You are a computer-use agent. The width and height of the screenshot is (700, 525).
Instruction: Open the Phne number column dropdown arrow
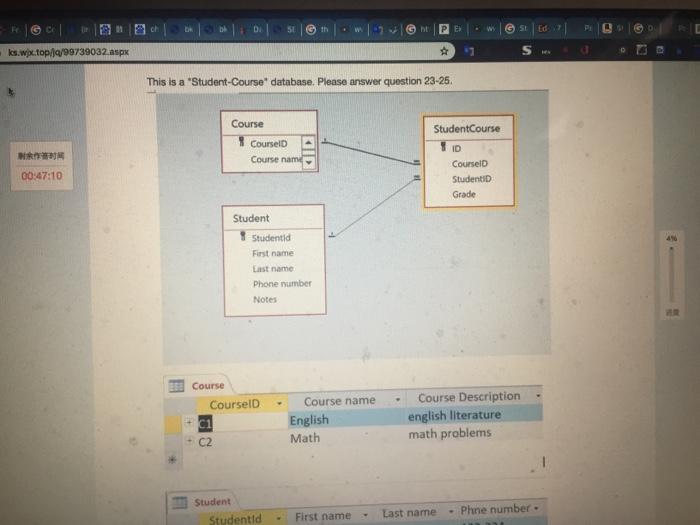pyautogui.click(x=536, y=508)
